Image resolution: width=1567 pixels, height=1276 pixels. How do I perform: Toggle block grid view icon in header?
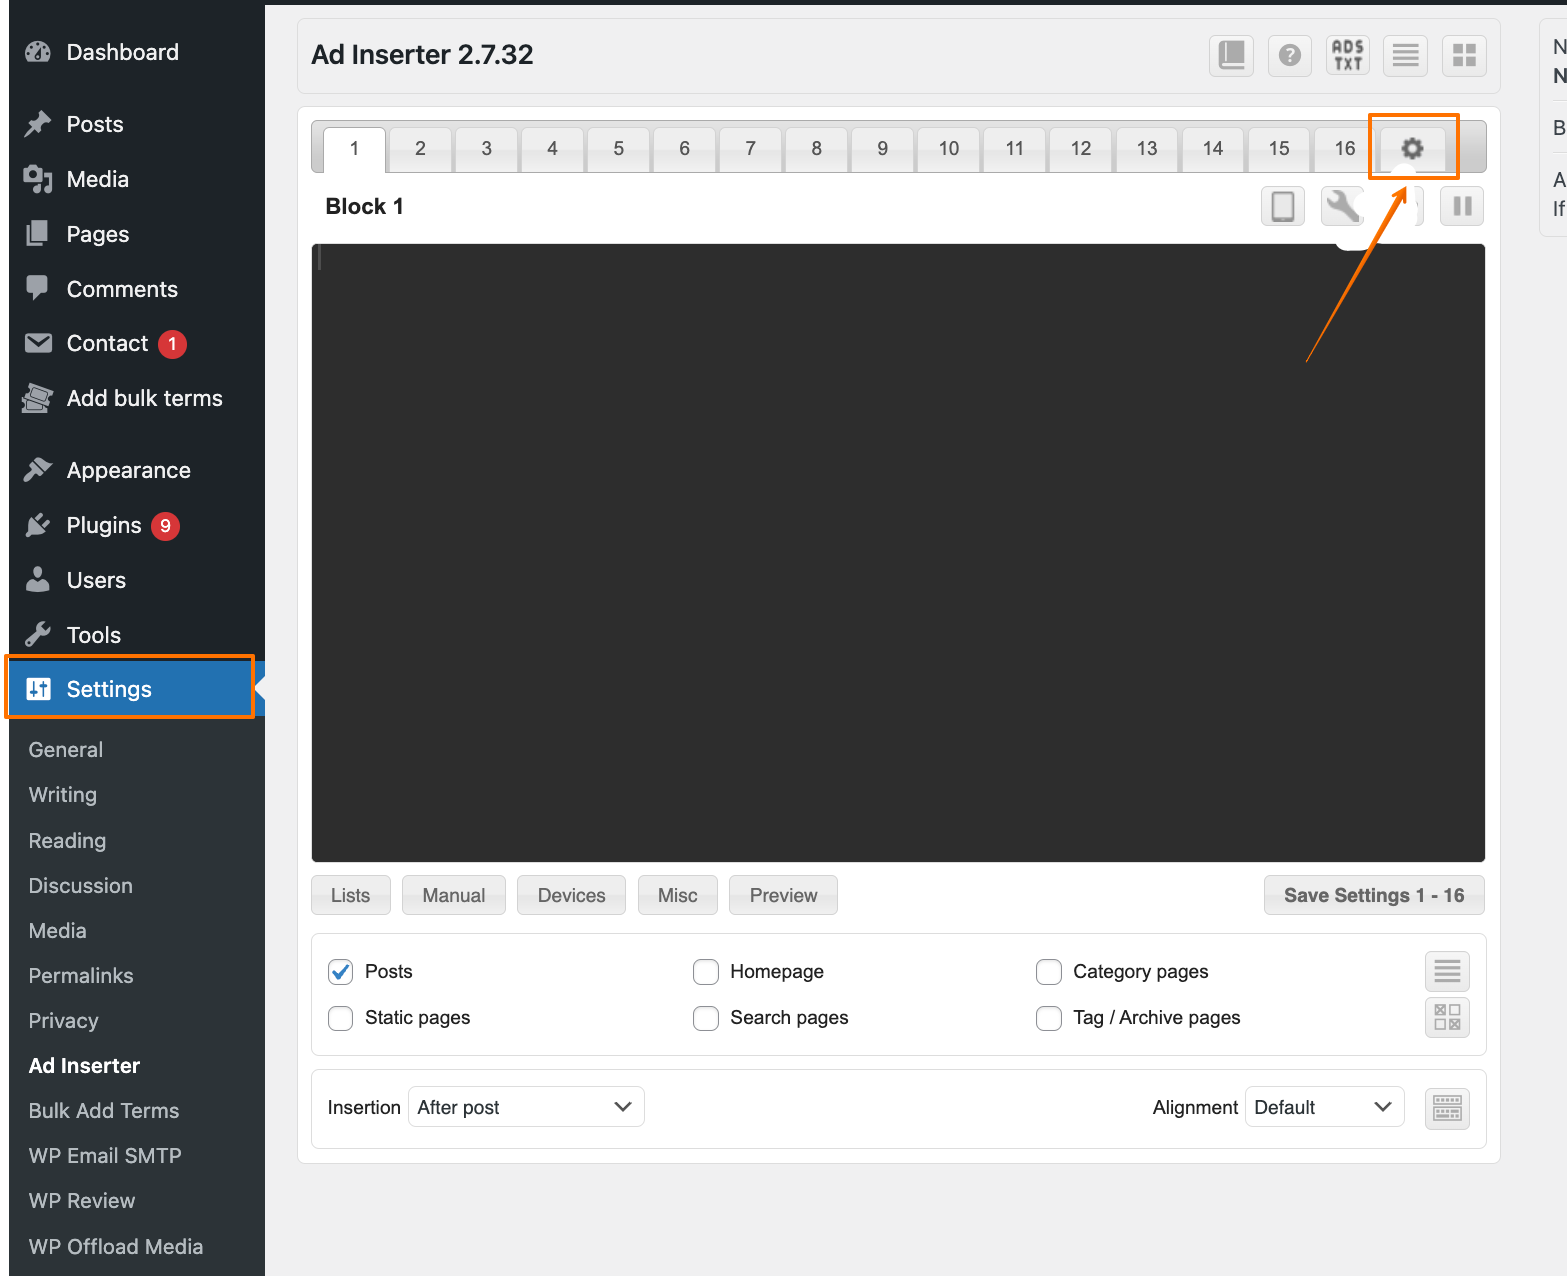click(x=1464, y=55)
